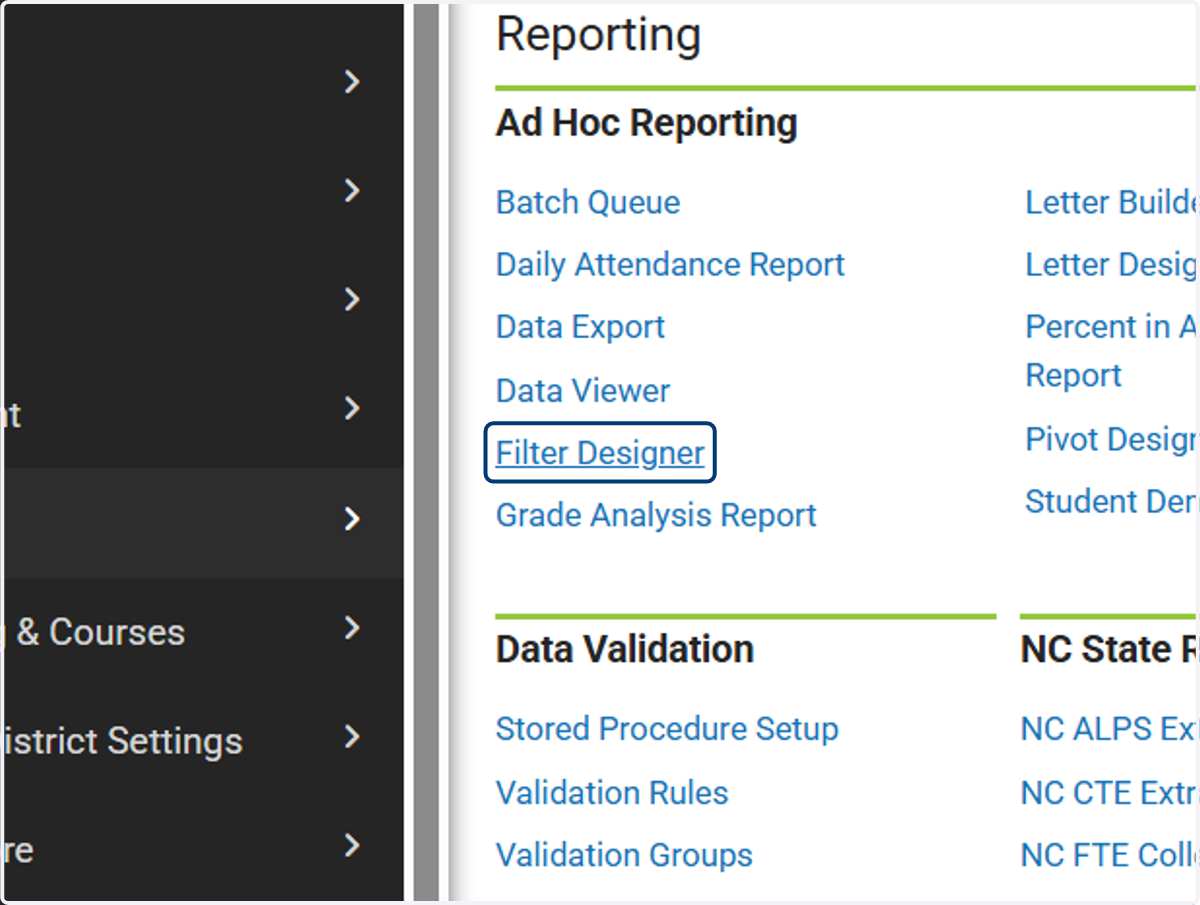Open Stored Procedure Setup

tap(667, 729)
